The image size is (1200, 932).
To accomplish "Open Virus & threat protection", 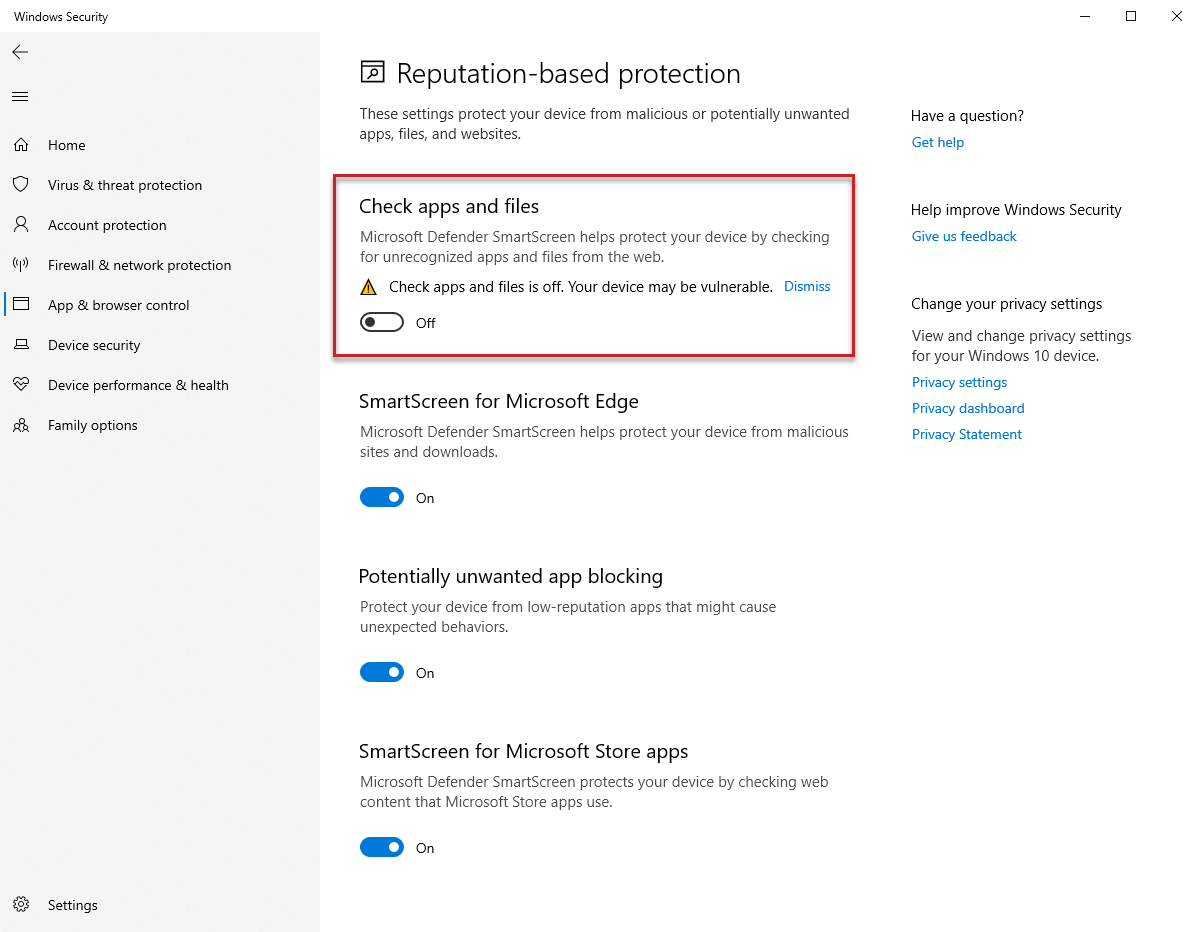I will 124,185.
